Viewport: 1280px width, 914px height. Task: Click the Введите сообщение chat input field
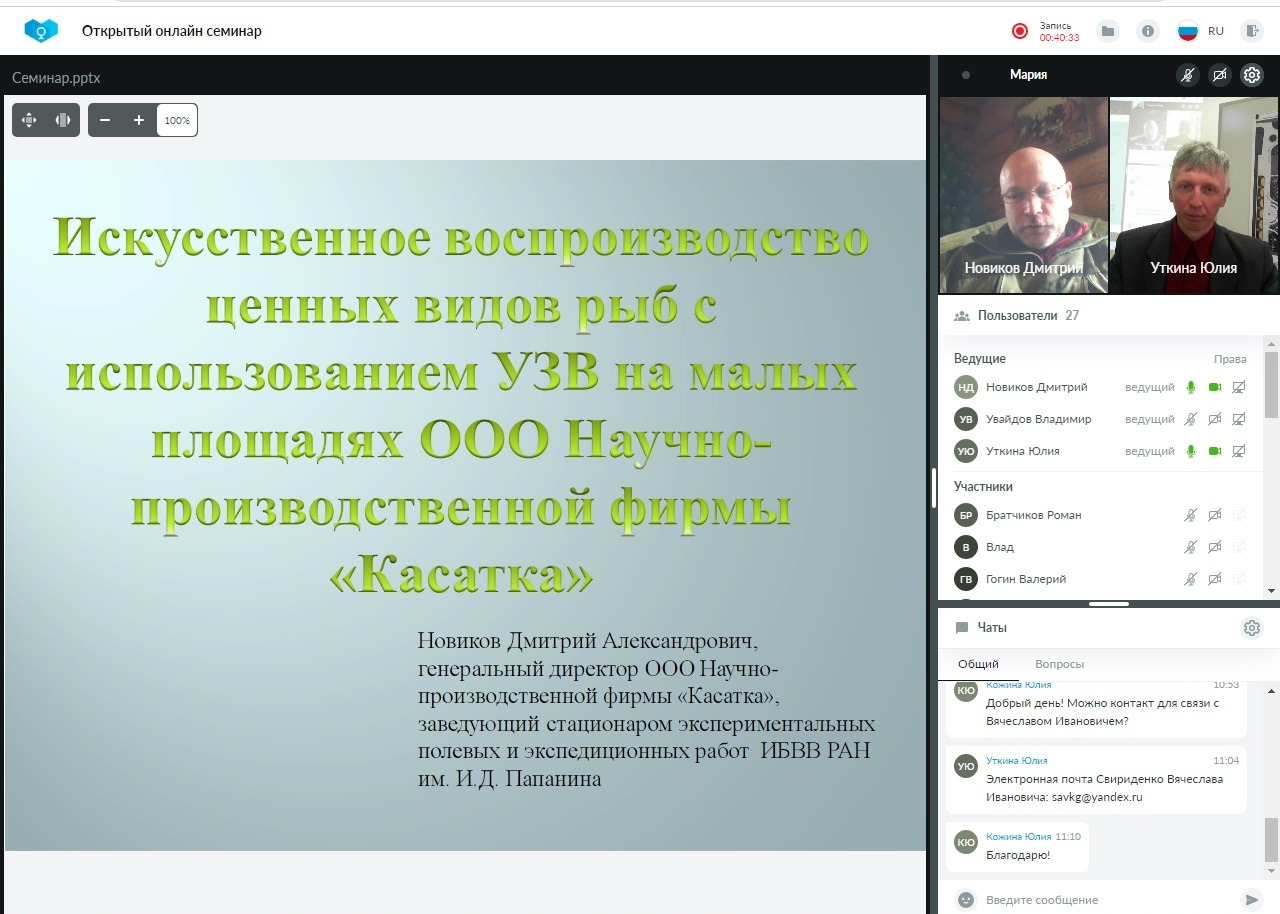tap(1106, 899)
